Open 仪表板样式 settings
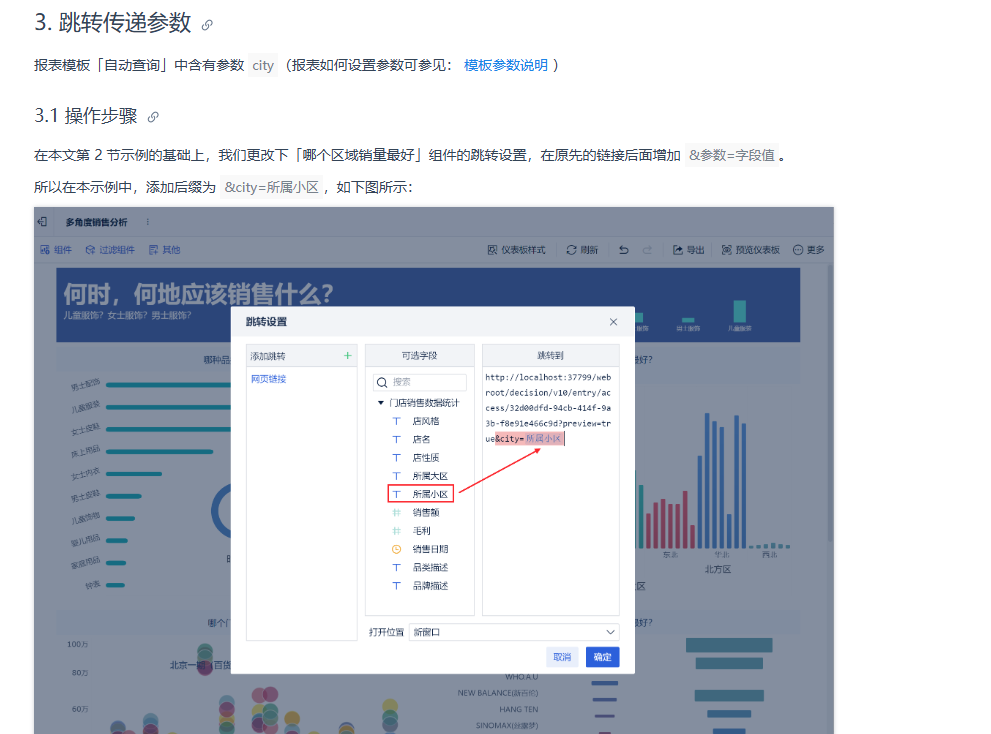991x734 pixels. coord(516,250)
